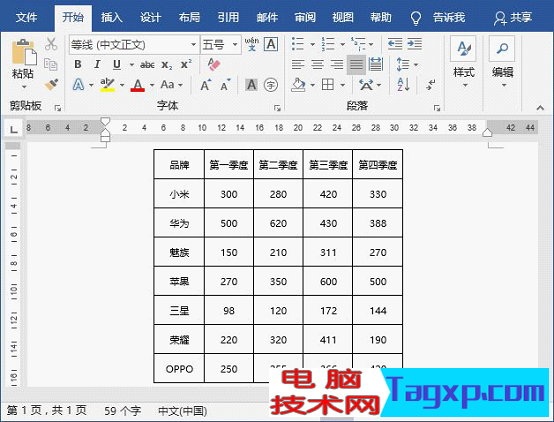Screen dimensions: 554x422
Task: Toggle Underline formatting
Action: [117, 64]
